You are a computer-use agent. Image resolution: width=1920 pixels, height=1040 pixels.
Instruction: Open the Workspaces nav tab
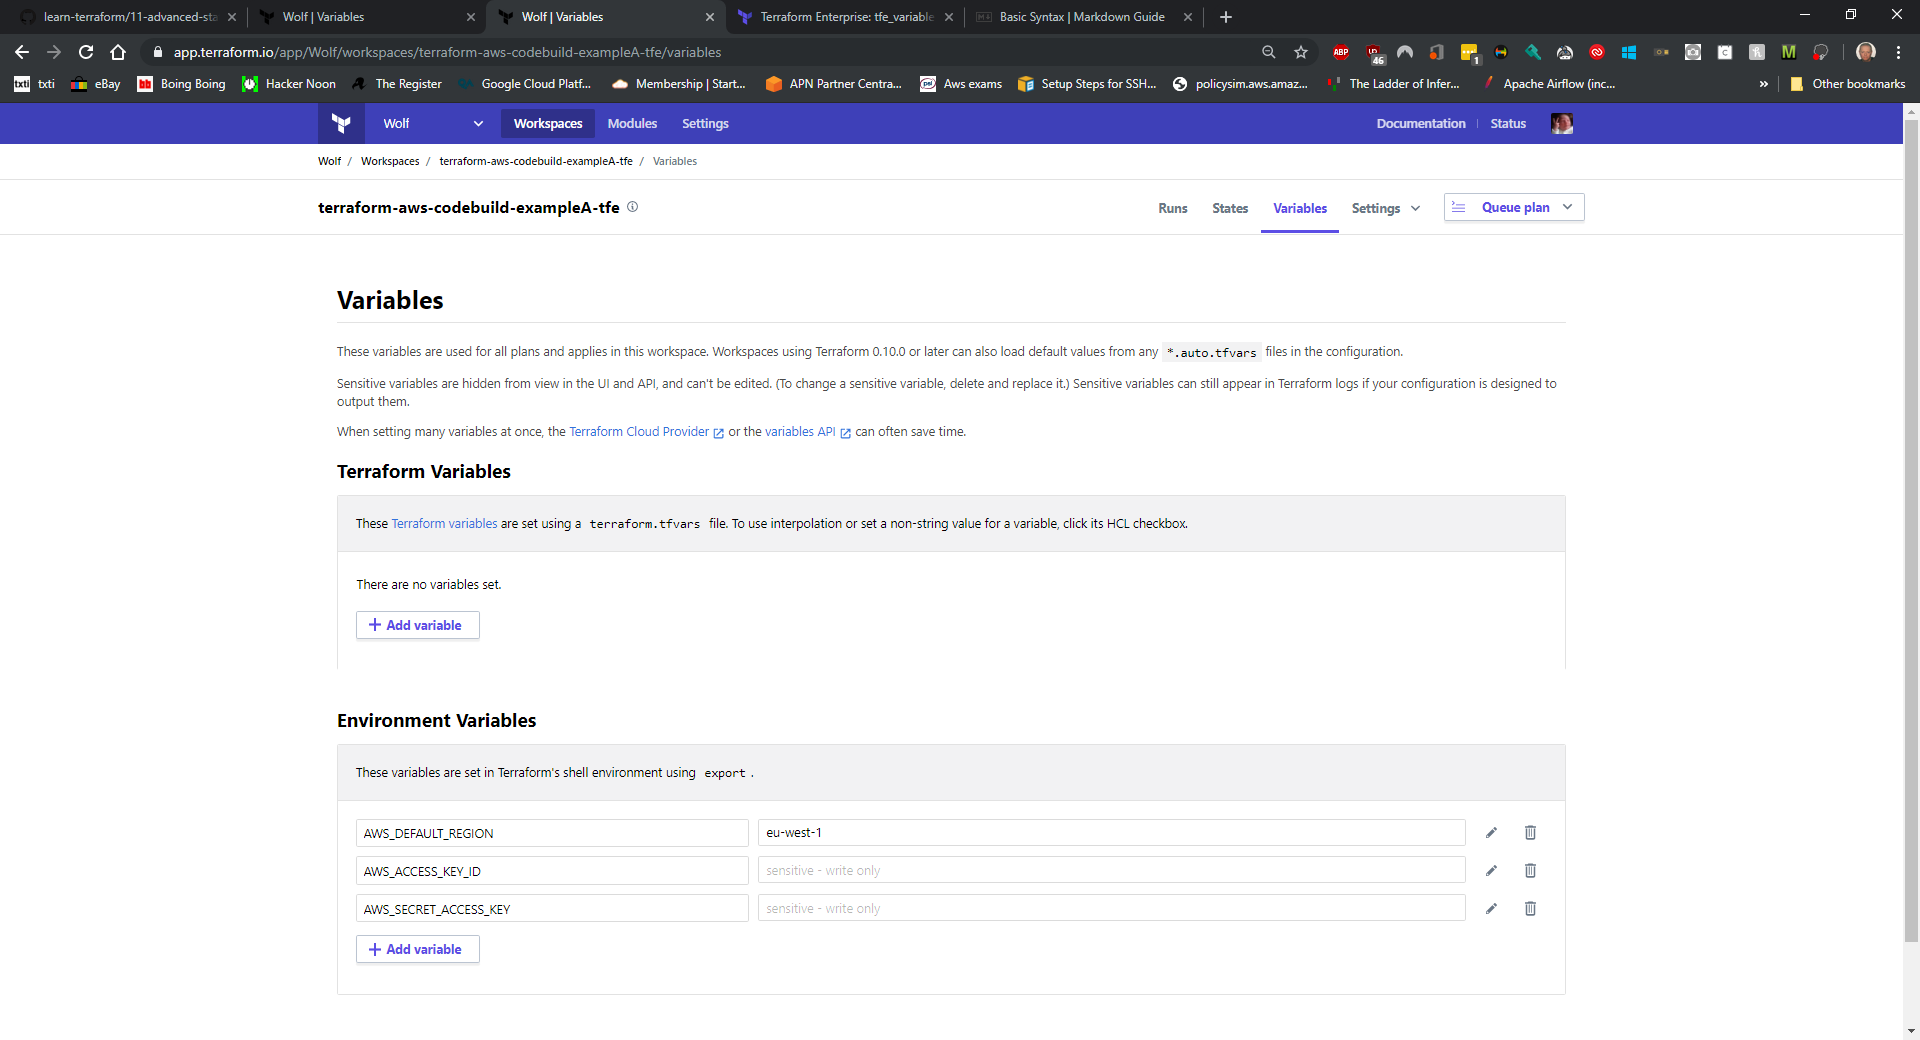(548, 123)
